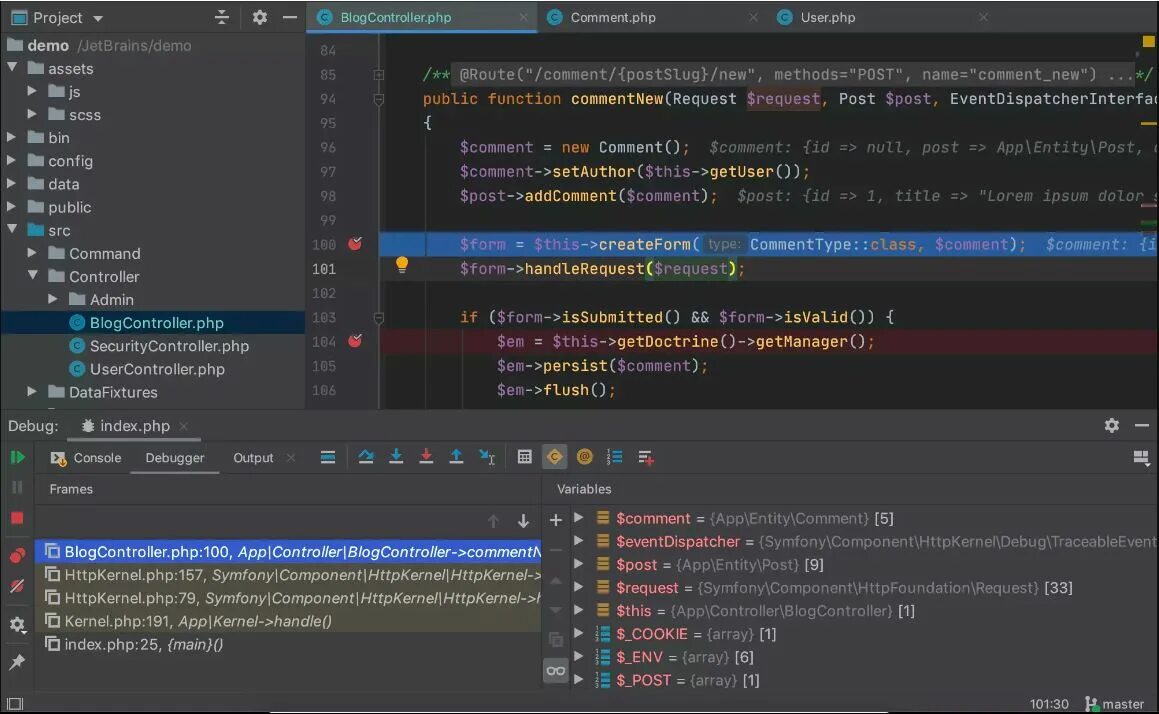Collapse the src folder

(x=12, y=229)
